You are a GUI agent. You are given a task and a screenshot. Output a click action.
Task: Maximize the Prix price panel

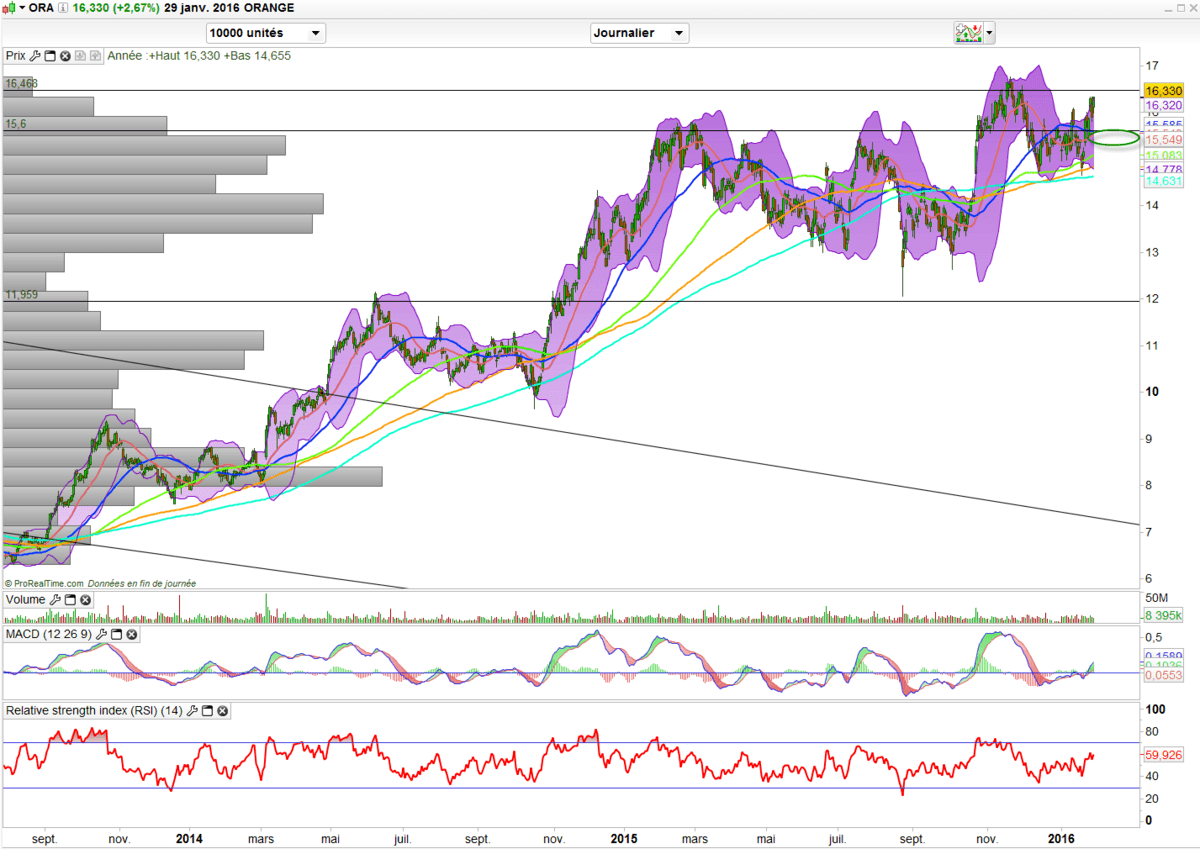(x=50, y=56)
